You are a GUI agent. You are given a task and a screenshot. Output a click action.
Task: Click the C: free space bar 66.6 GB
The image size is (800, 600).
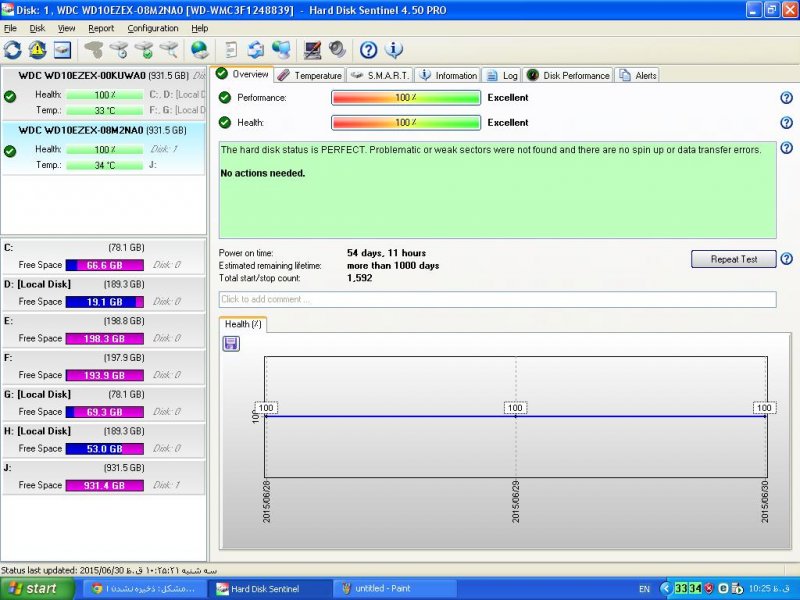pyautogui.click(x=105, y=265)
